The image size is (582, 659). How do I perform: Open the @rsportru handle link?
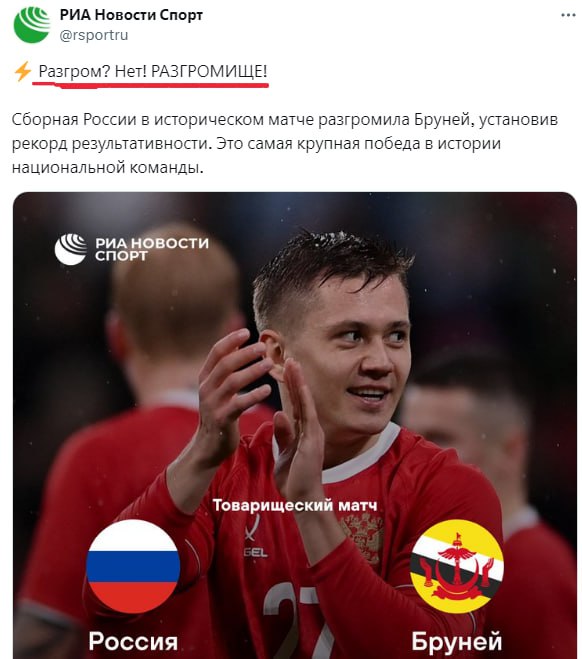tap(94, 35)
